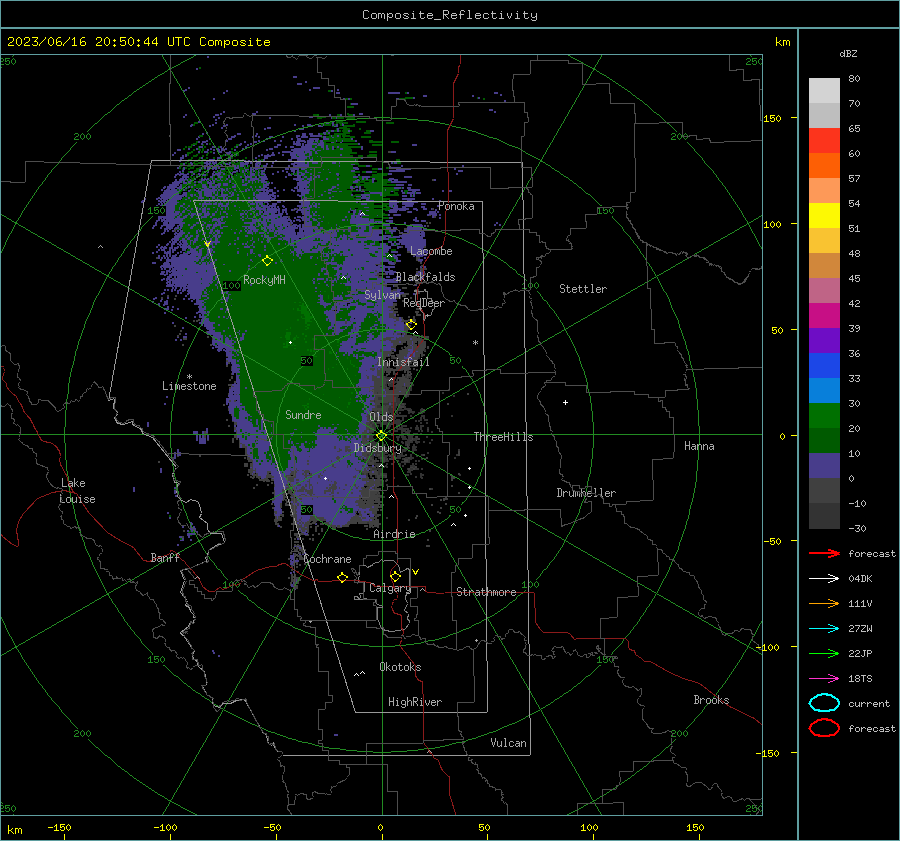Click the Sundre city label
The width and height of the screenshot is (900, 841).
pyautogui.click(x=303, y=414)
